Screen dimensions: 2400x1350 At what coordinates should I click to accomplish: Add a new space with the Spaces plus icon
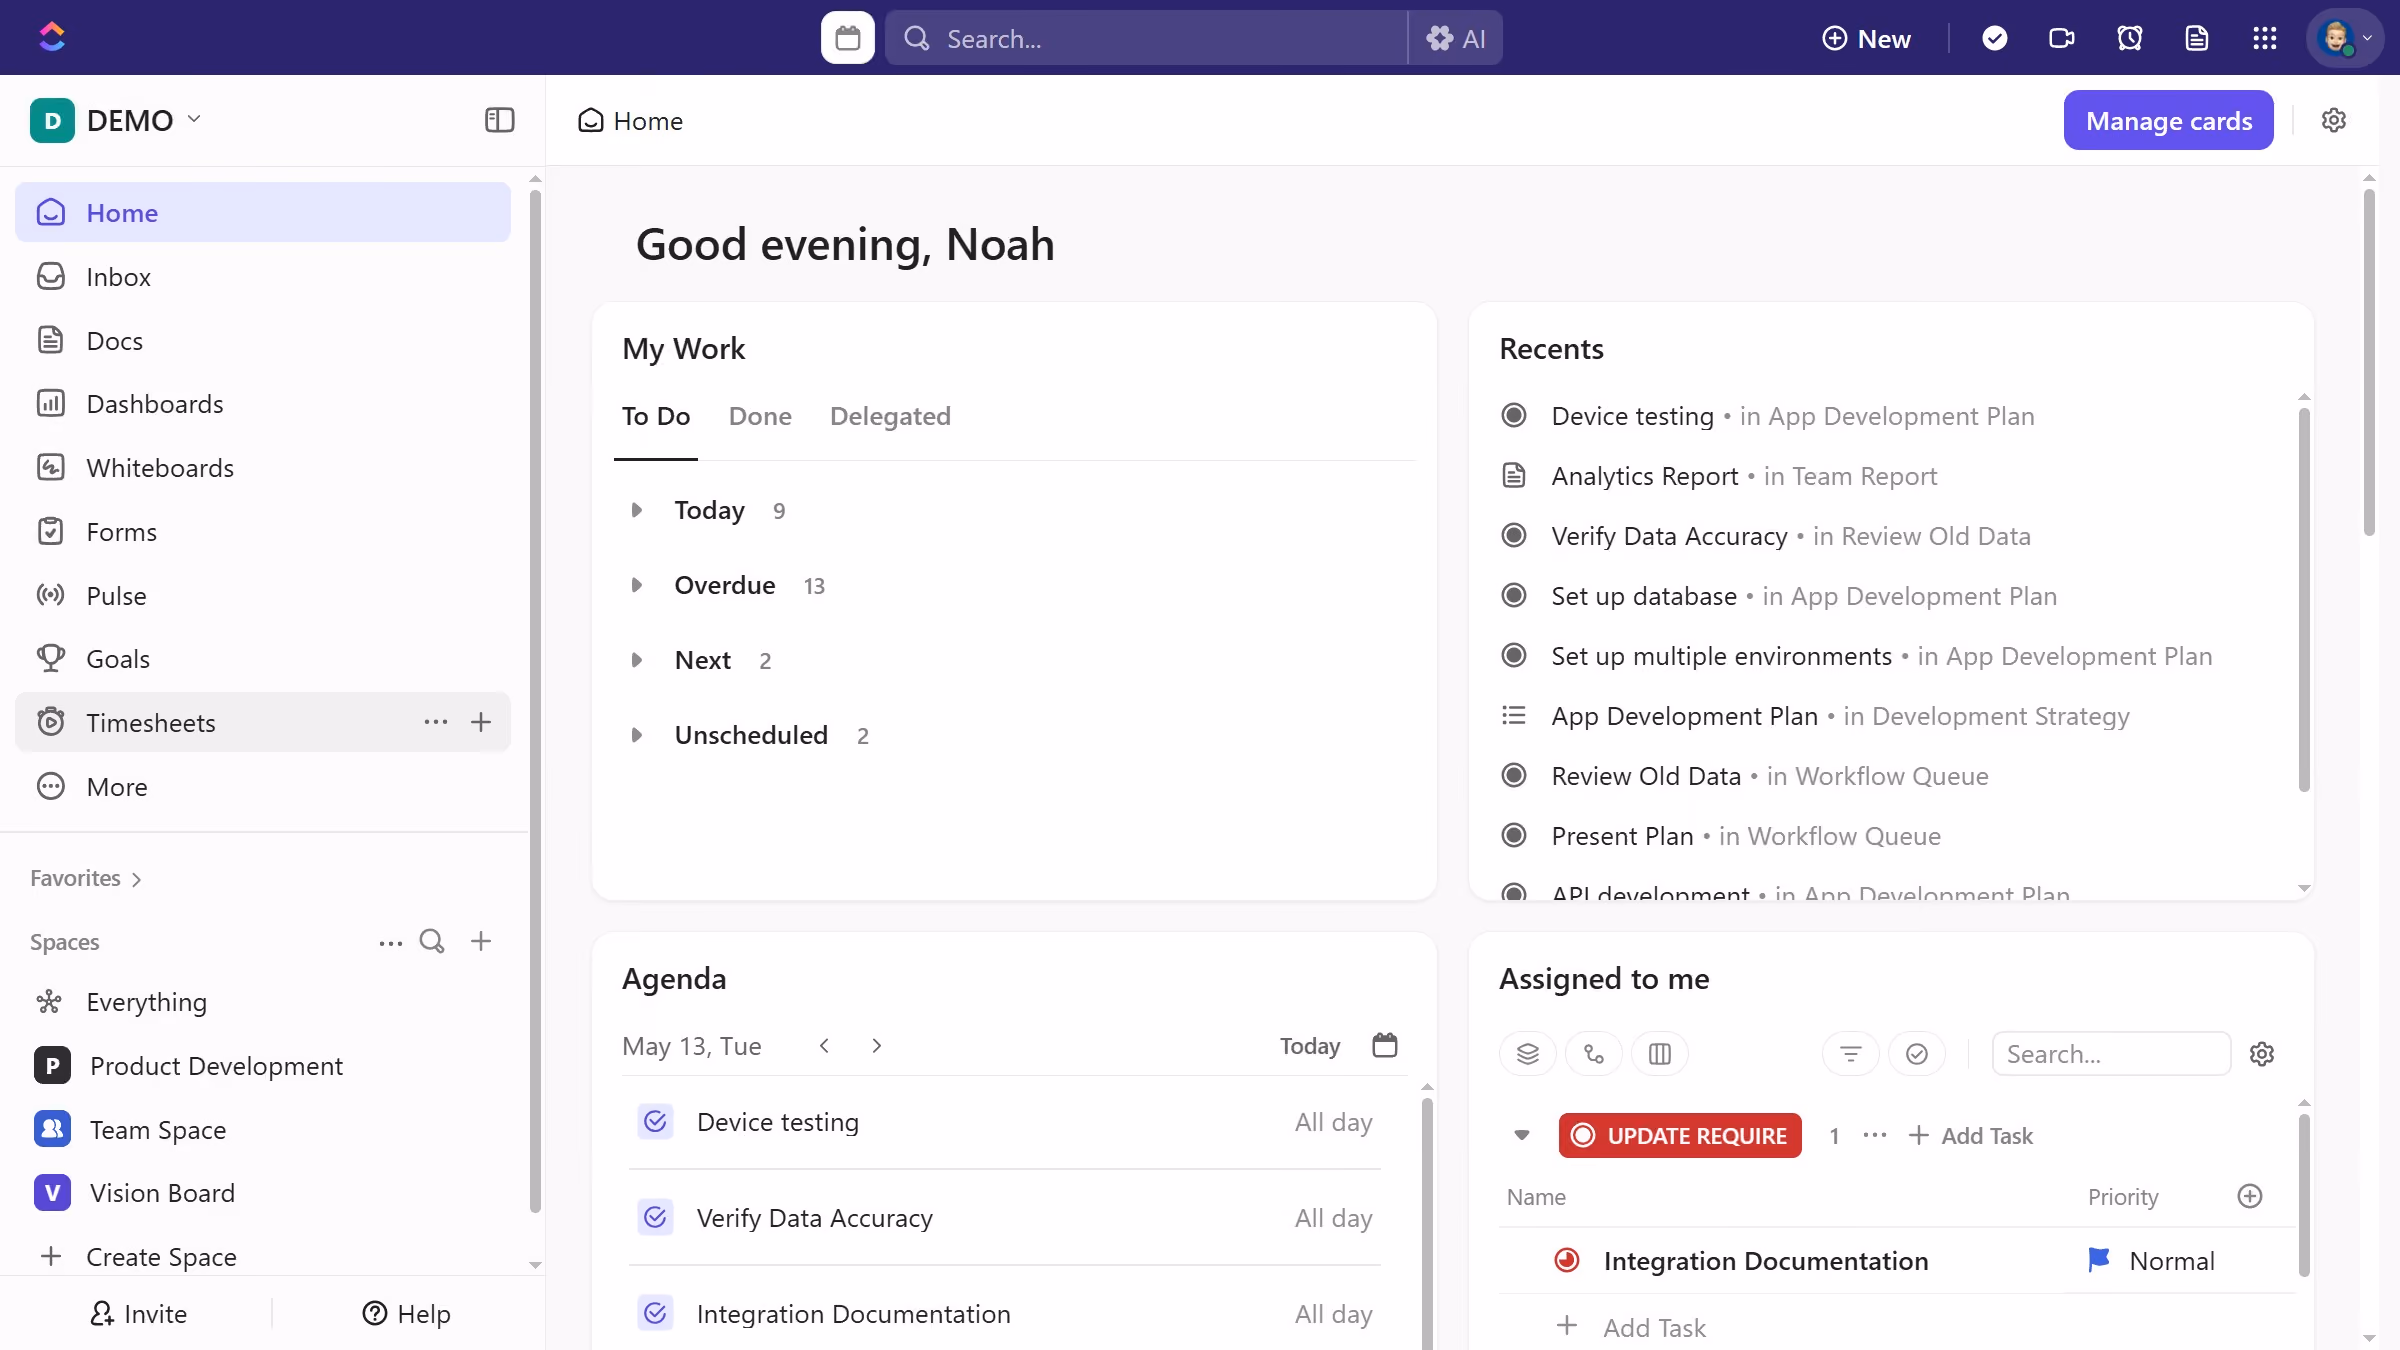pyautogui.click(x=481, y=942)
